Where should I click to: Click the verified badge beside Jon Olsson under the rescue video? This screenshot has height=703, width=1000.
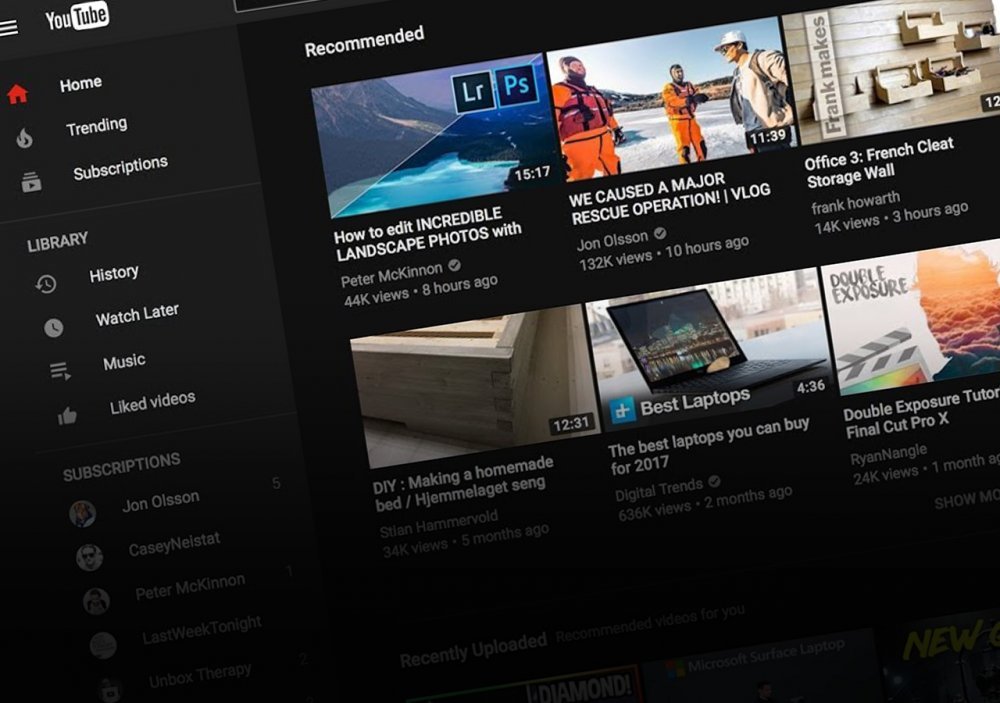(660, 233)
